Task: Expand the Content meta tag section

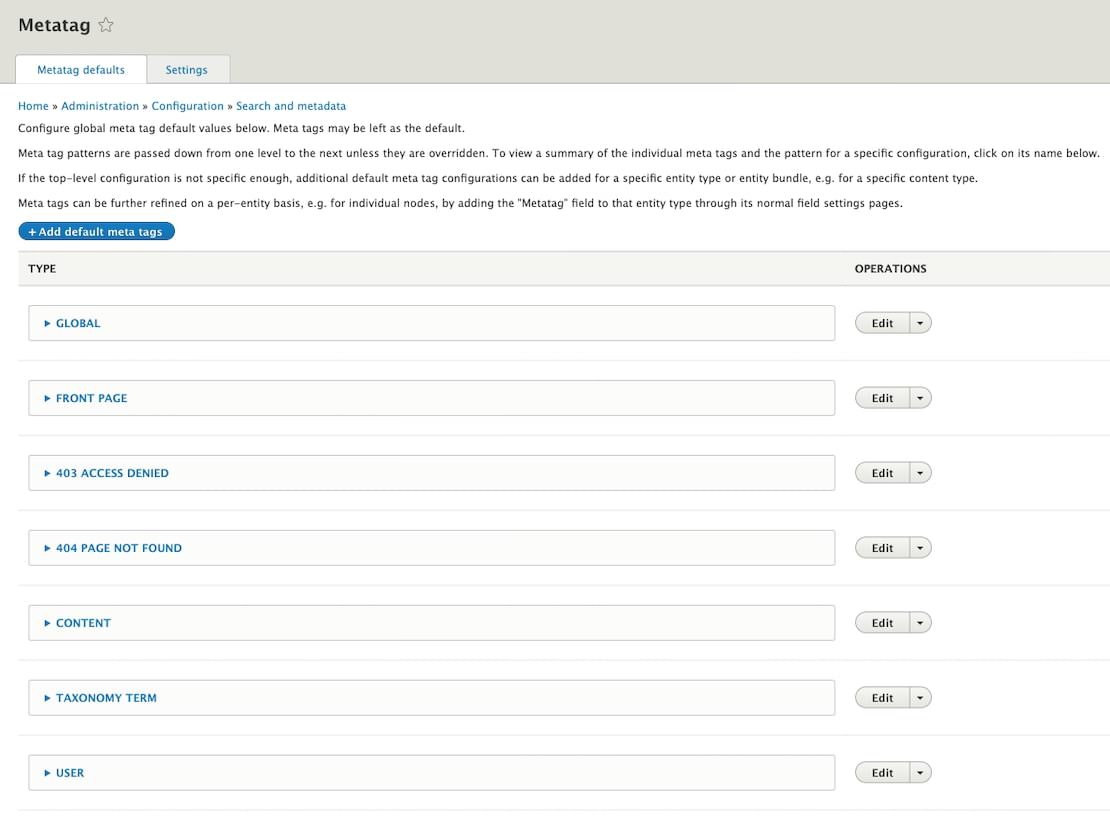Action: click(x=83, y=624)
